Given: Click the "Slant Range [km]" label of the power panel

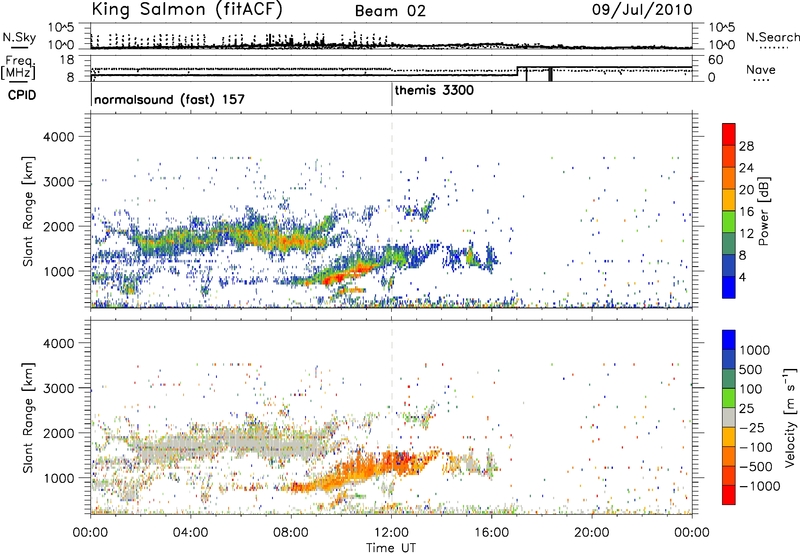Looking at the screenshot, I should pyautogui.click(x=28, y=211).
